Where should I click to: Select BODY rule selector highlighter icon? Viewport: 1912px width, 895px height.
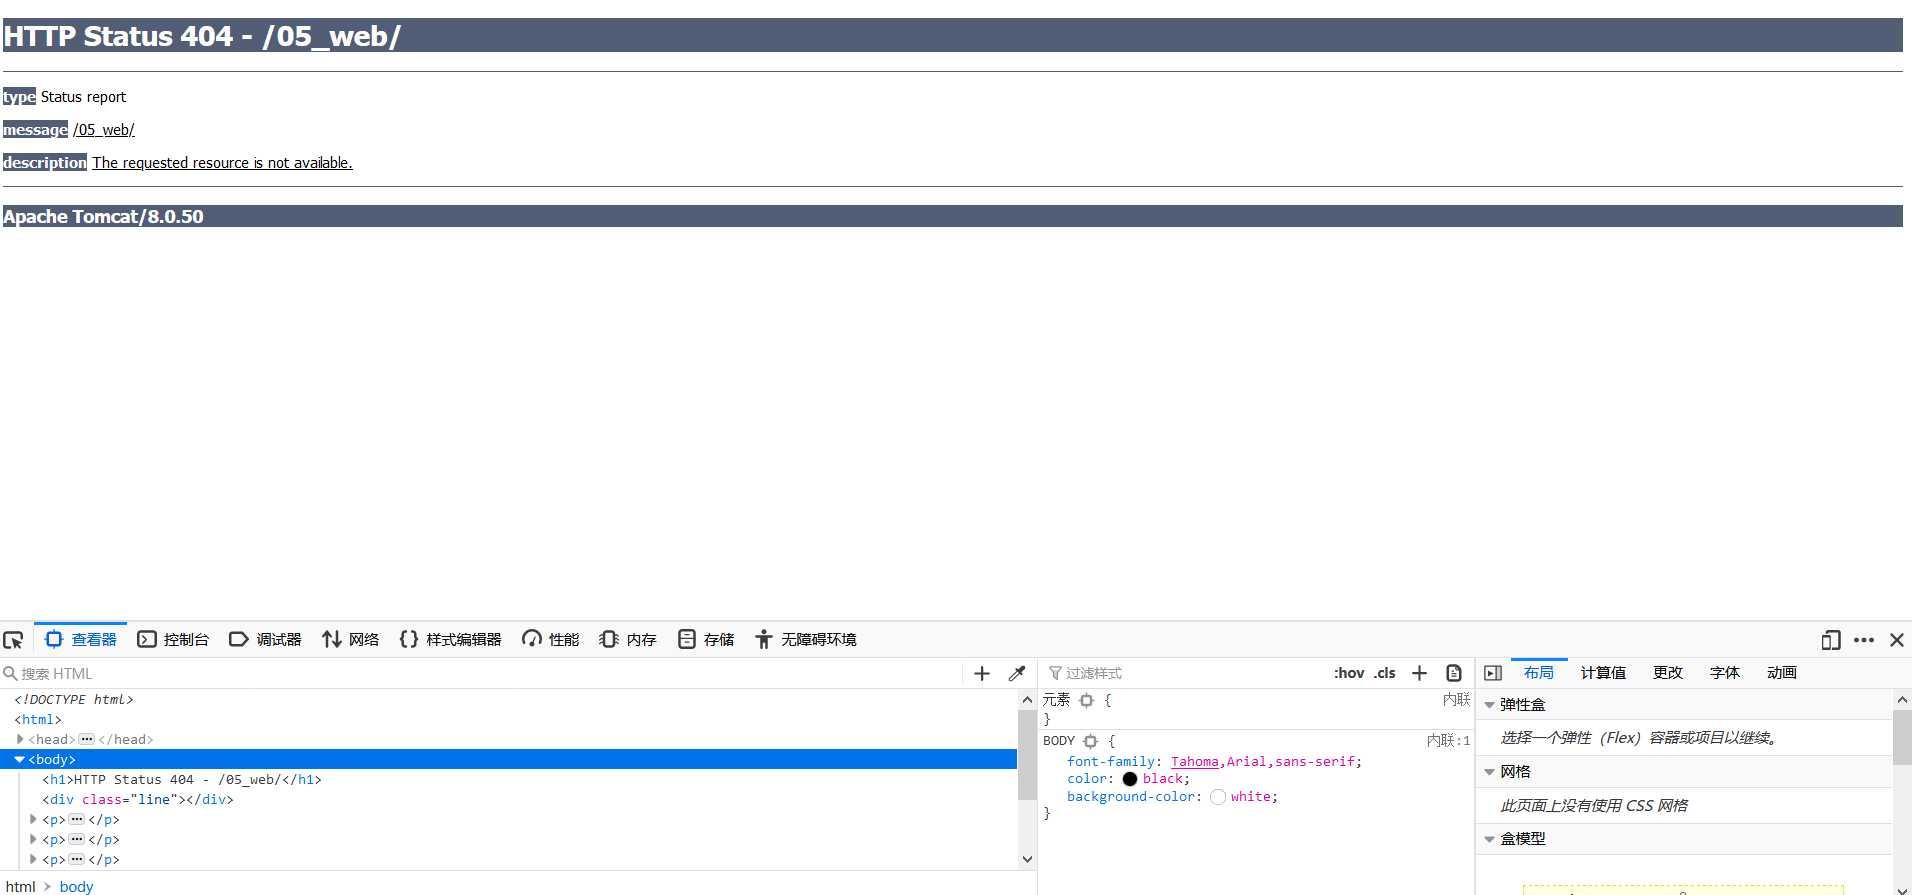[x=1091, y=742]
